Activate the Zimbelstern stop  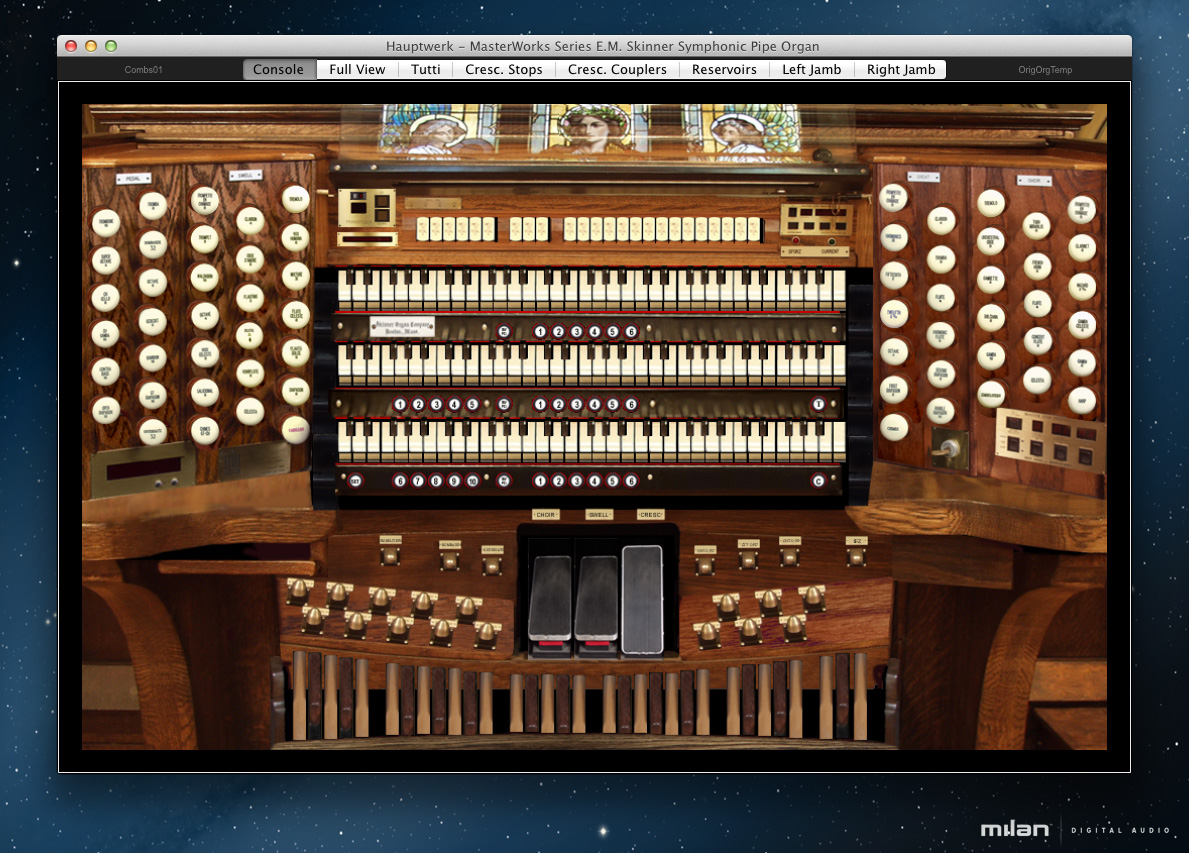pos(991,394)
